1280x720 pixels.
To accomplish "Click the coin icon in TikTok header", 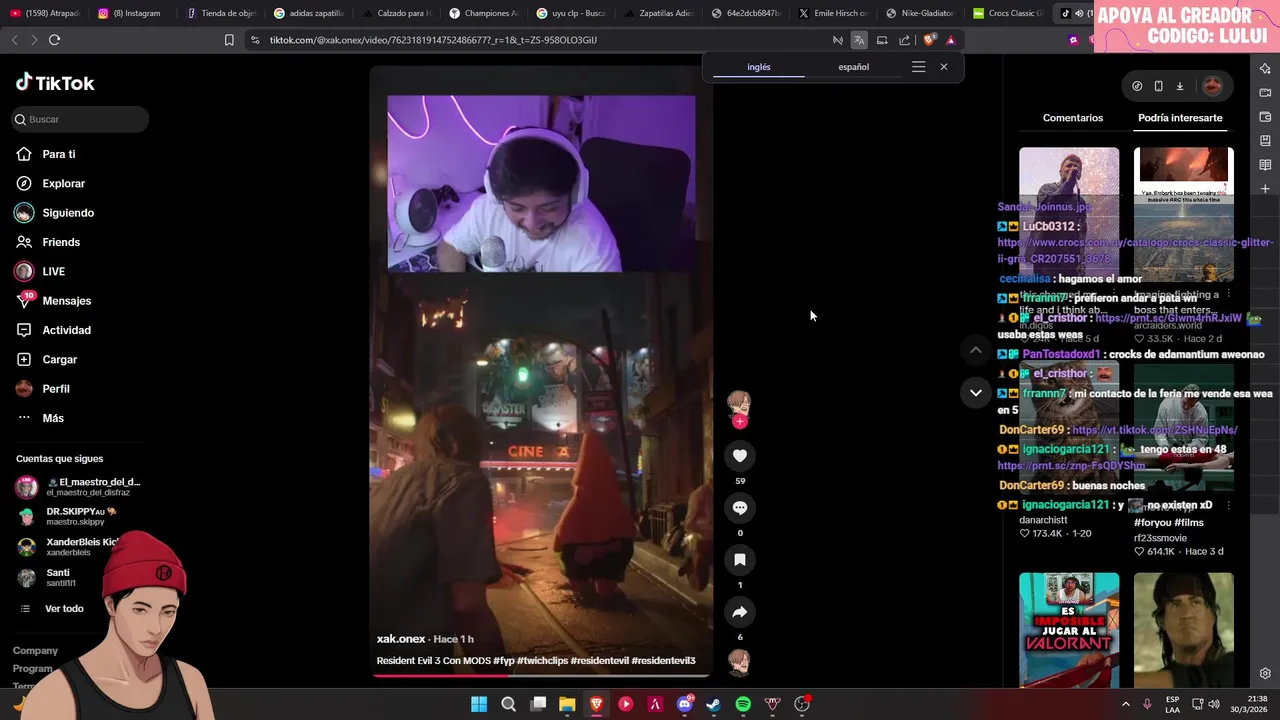I will click(1137, 86).
